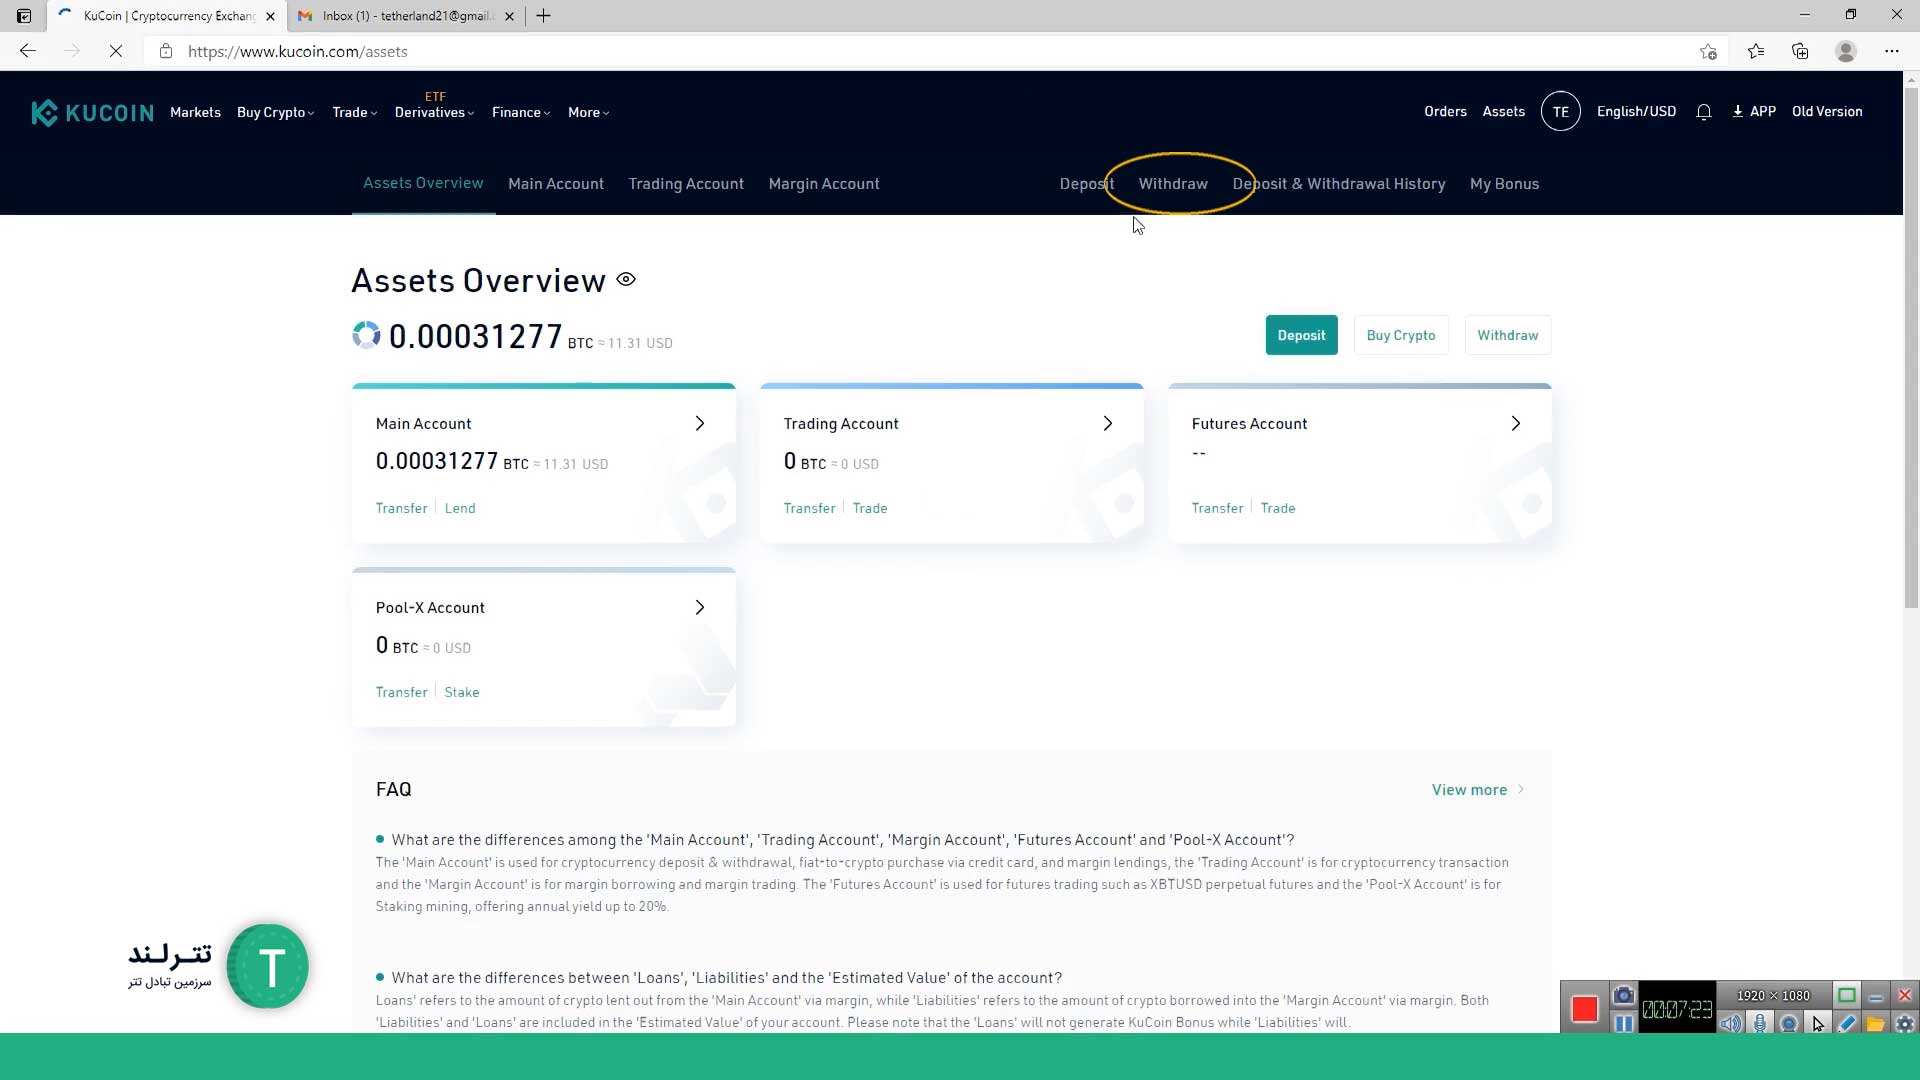Open Deposit & Withdrawal History

pyautogui.click(x=1339, y=184)
